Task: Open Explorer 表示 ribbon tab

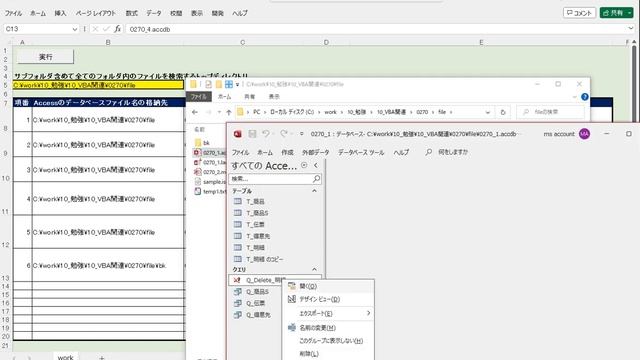Action: pos(274,97)
